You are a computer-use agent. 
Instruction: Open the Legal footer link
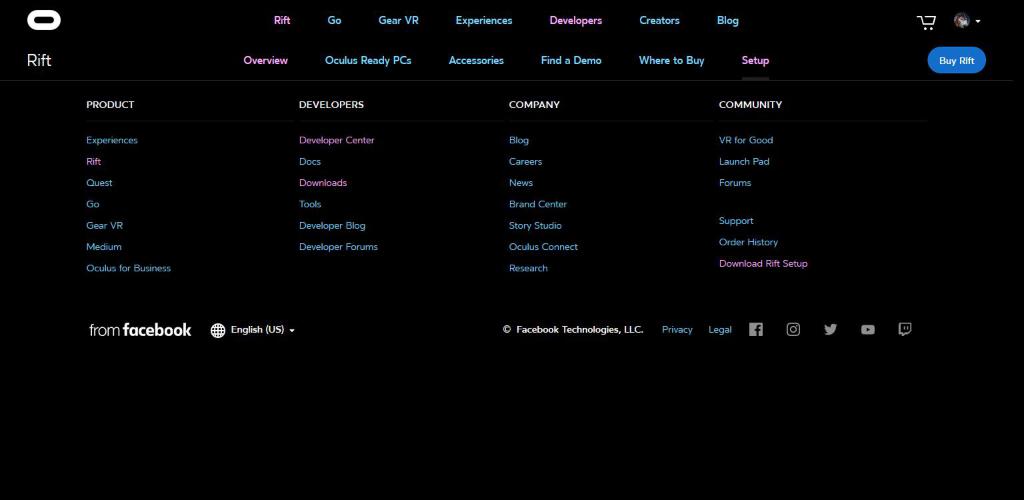click(x=720, y=330)
